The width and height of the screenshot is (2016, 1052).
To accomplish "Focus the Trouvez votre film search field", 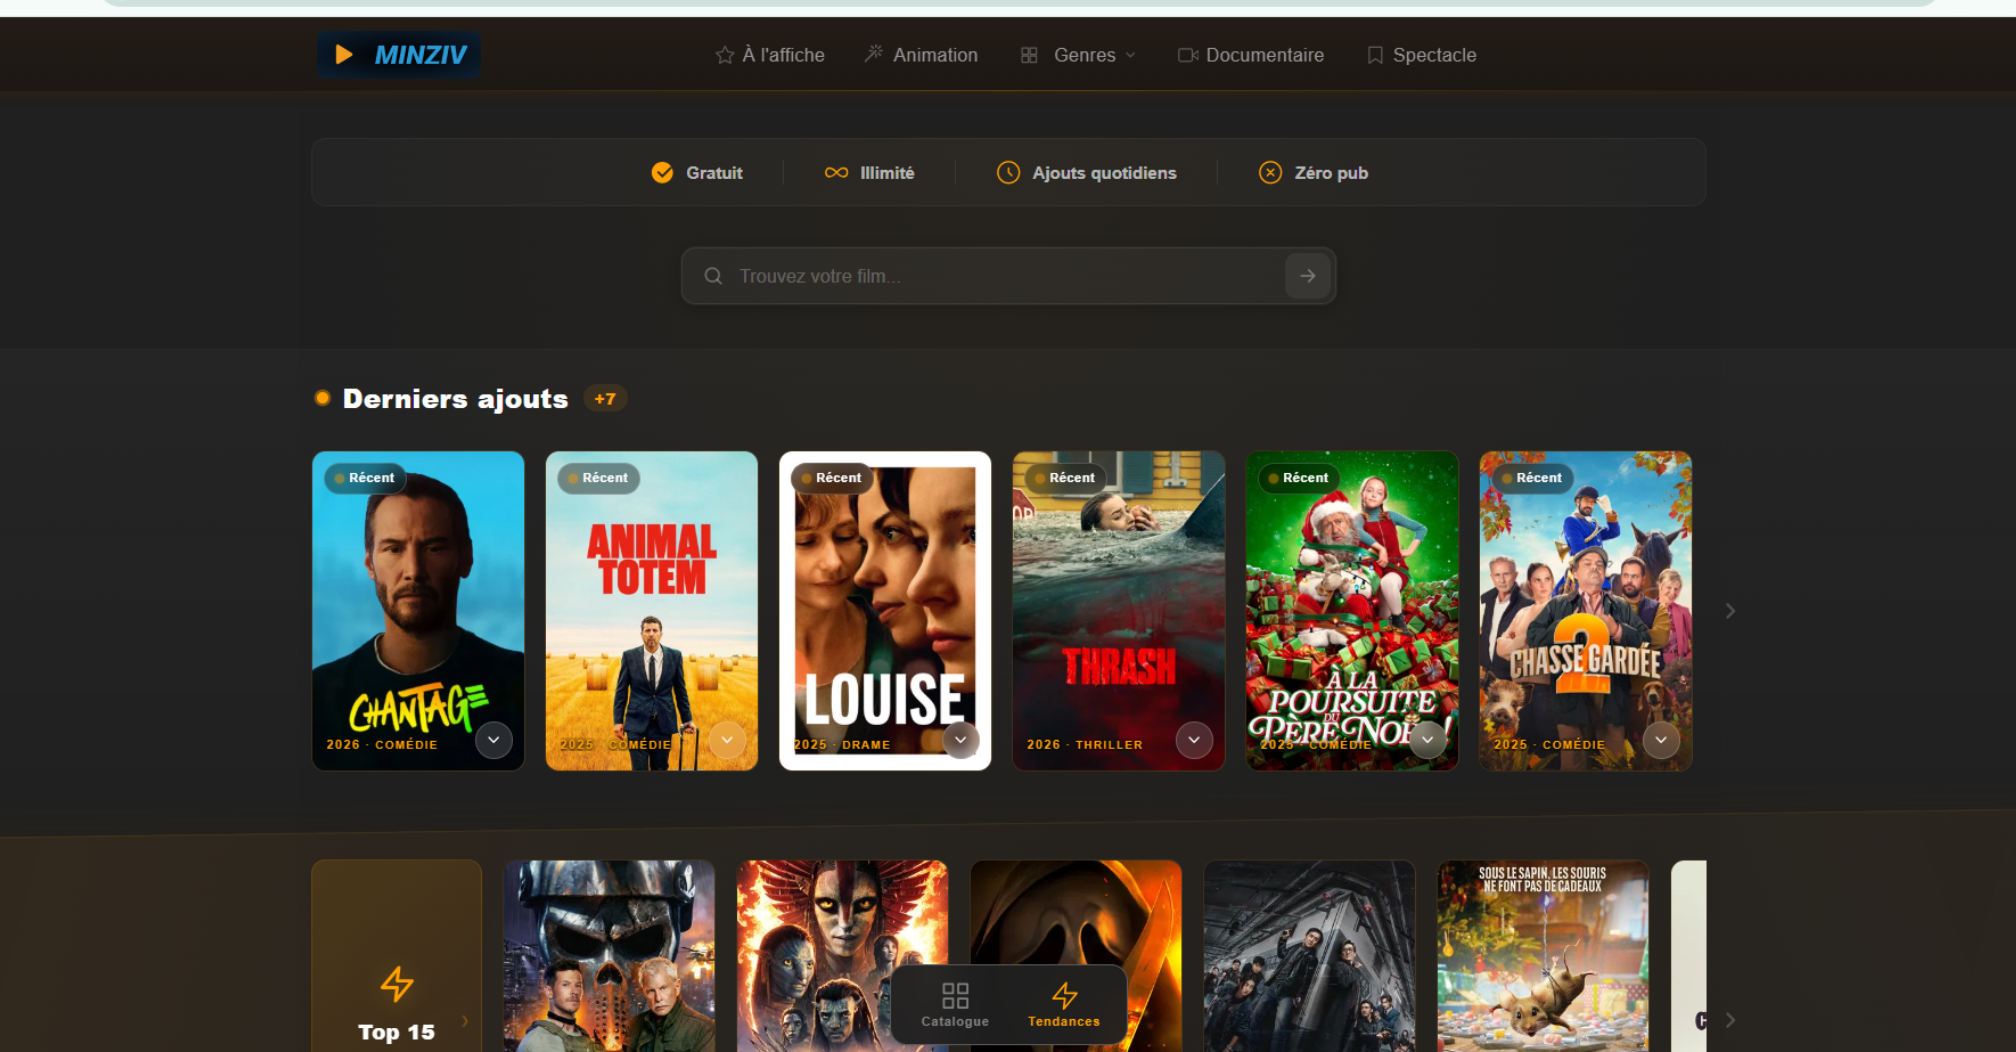I will coord(1000,276).
